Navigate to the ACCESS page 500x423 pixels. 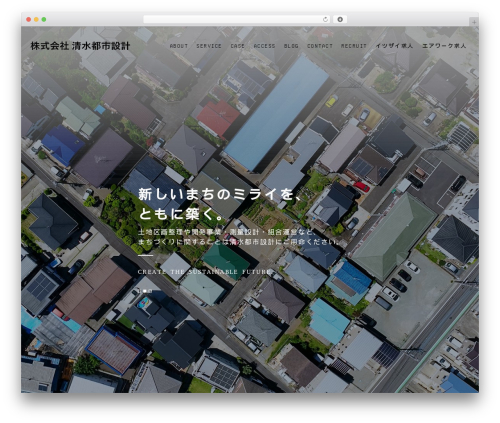[x=264, y=46]
